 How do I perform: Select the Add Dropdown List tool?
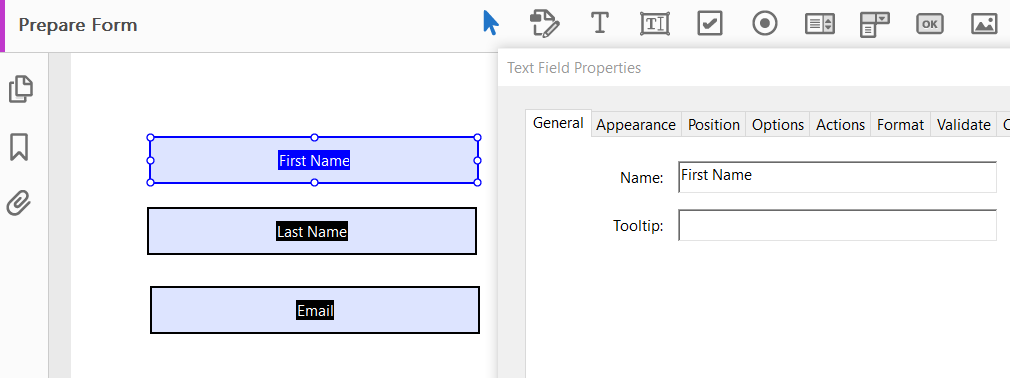tap(874, 24)
